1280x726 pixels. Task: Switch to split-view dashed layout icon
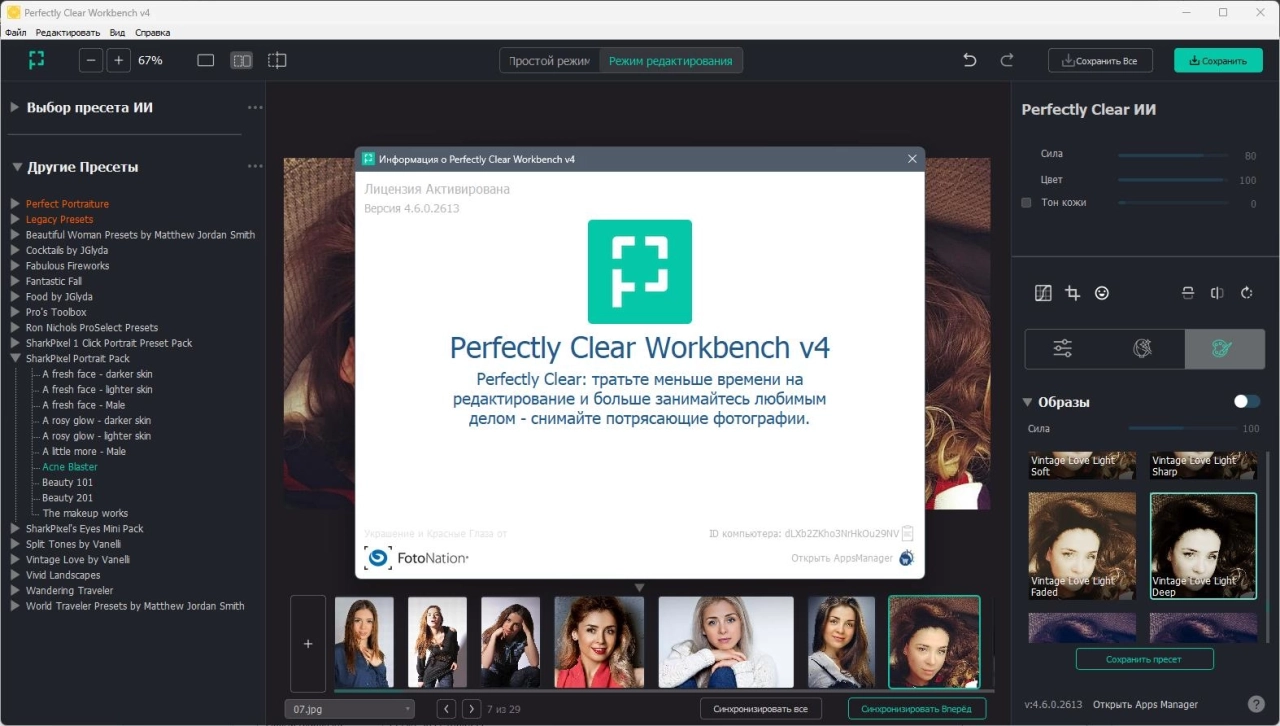pos(277,60)
